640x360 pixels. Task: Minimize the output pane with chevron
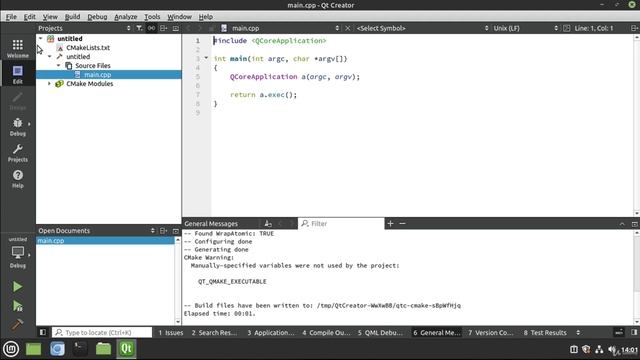(622, 224)
